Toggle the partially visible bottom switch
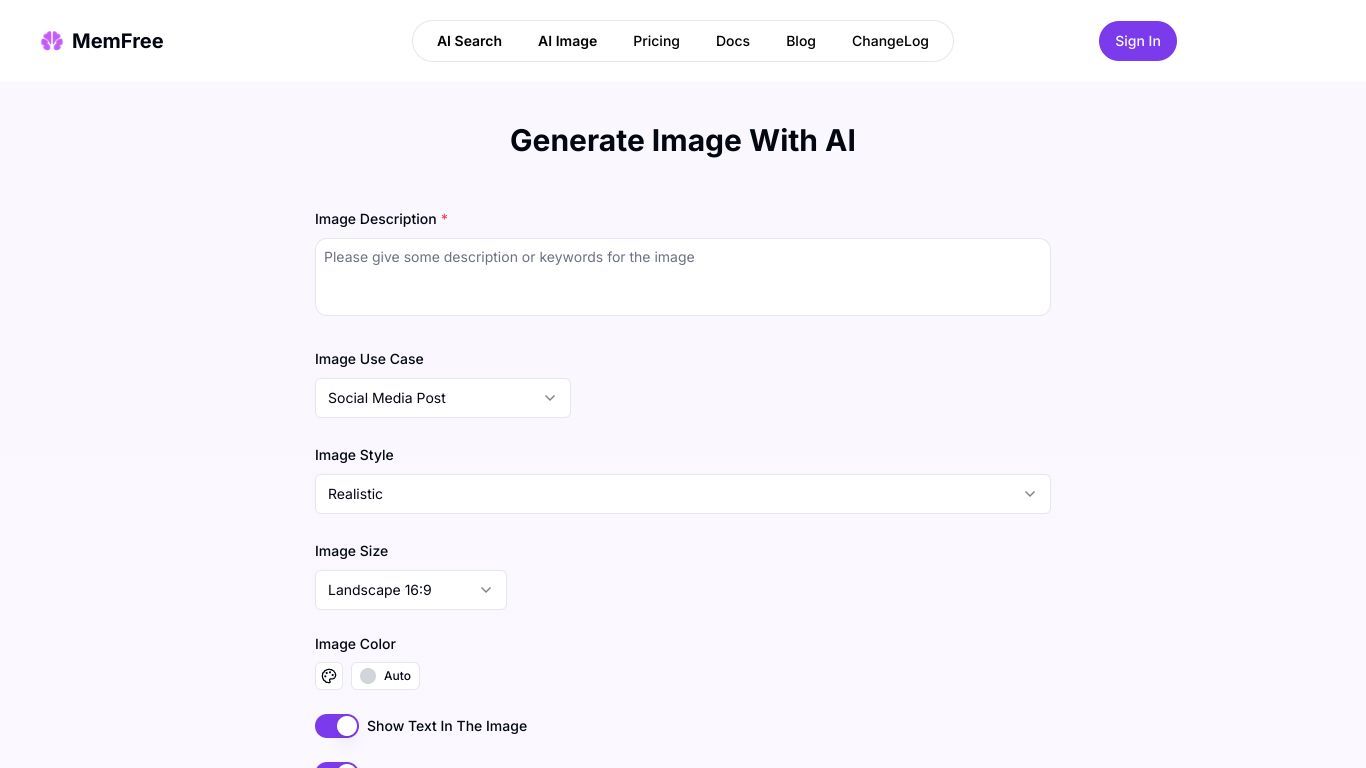Screen dimensions: 1366x768 coord(337,765)
